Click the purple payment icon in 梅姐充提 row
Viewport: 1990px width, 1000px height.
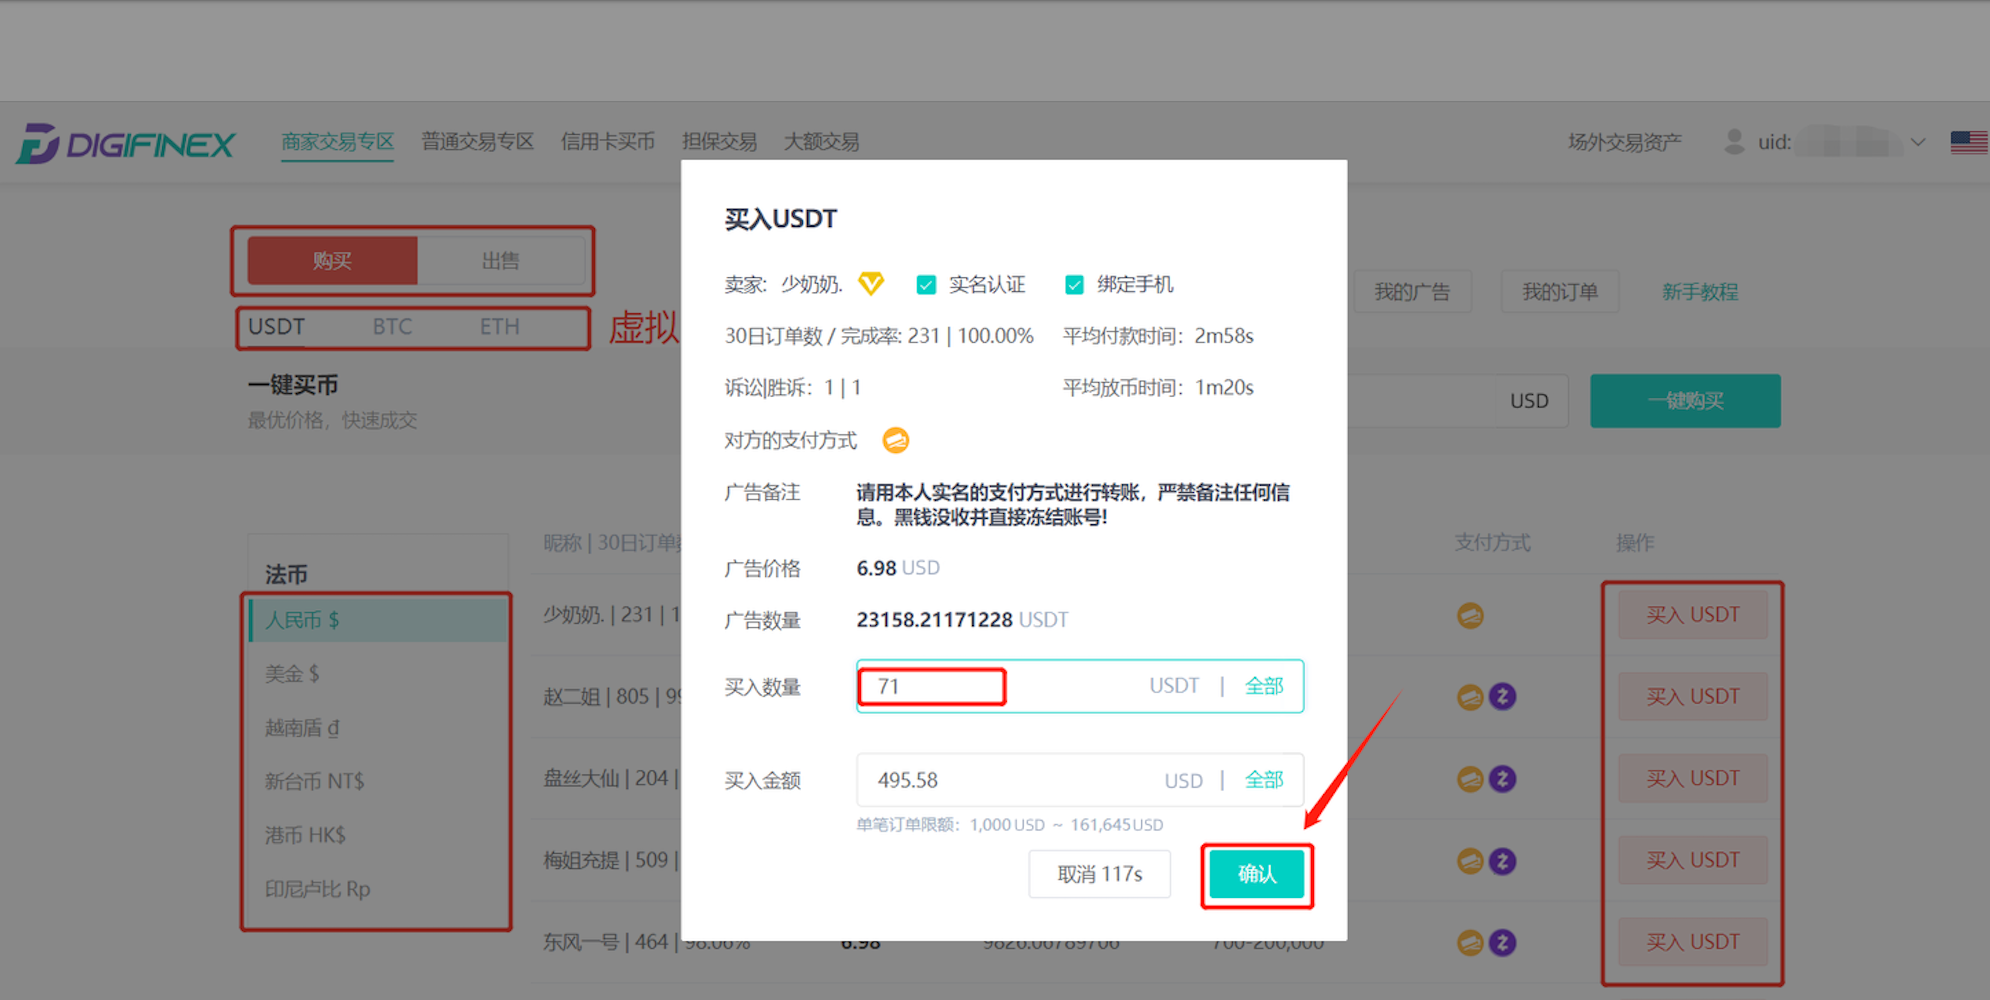point(1503,861)
